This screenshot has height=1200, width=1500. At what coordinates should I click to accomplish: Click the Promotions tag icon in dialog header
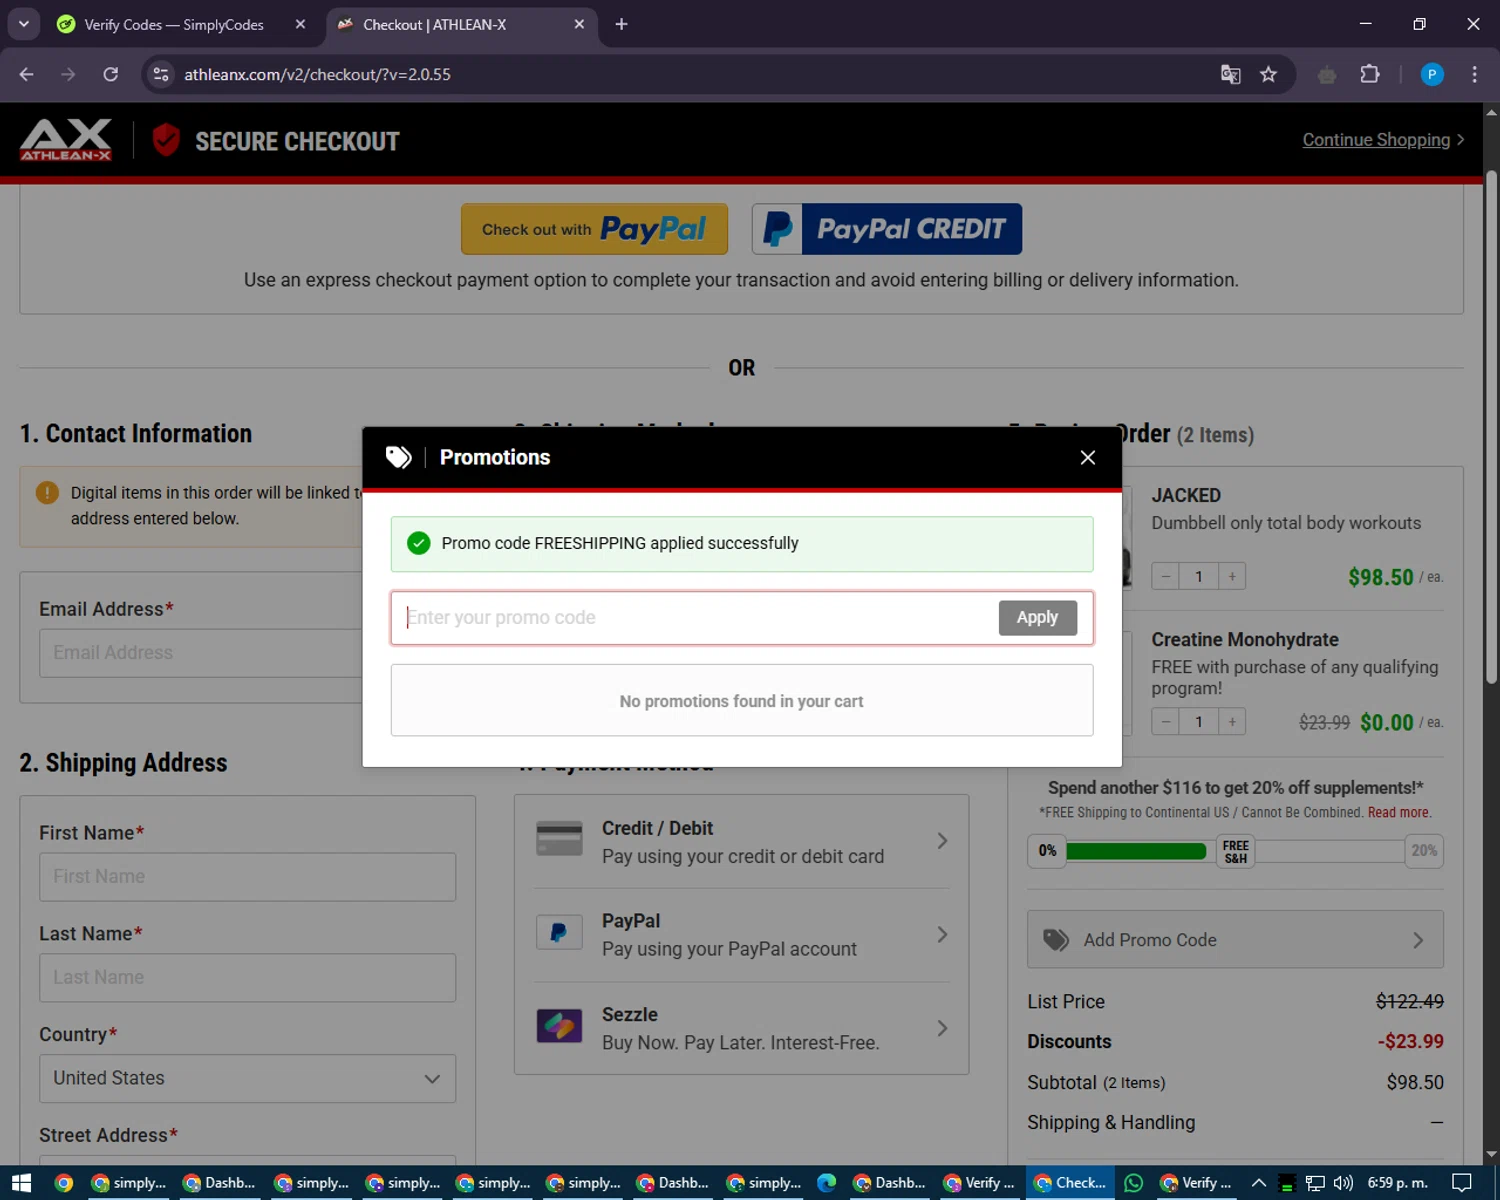(399, 457)
